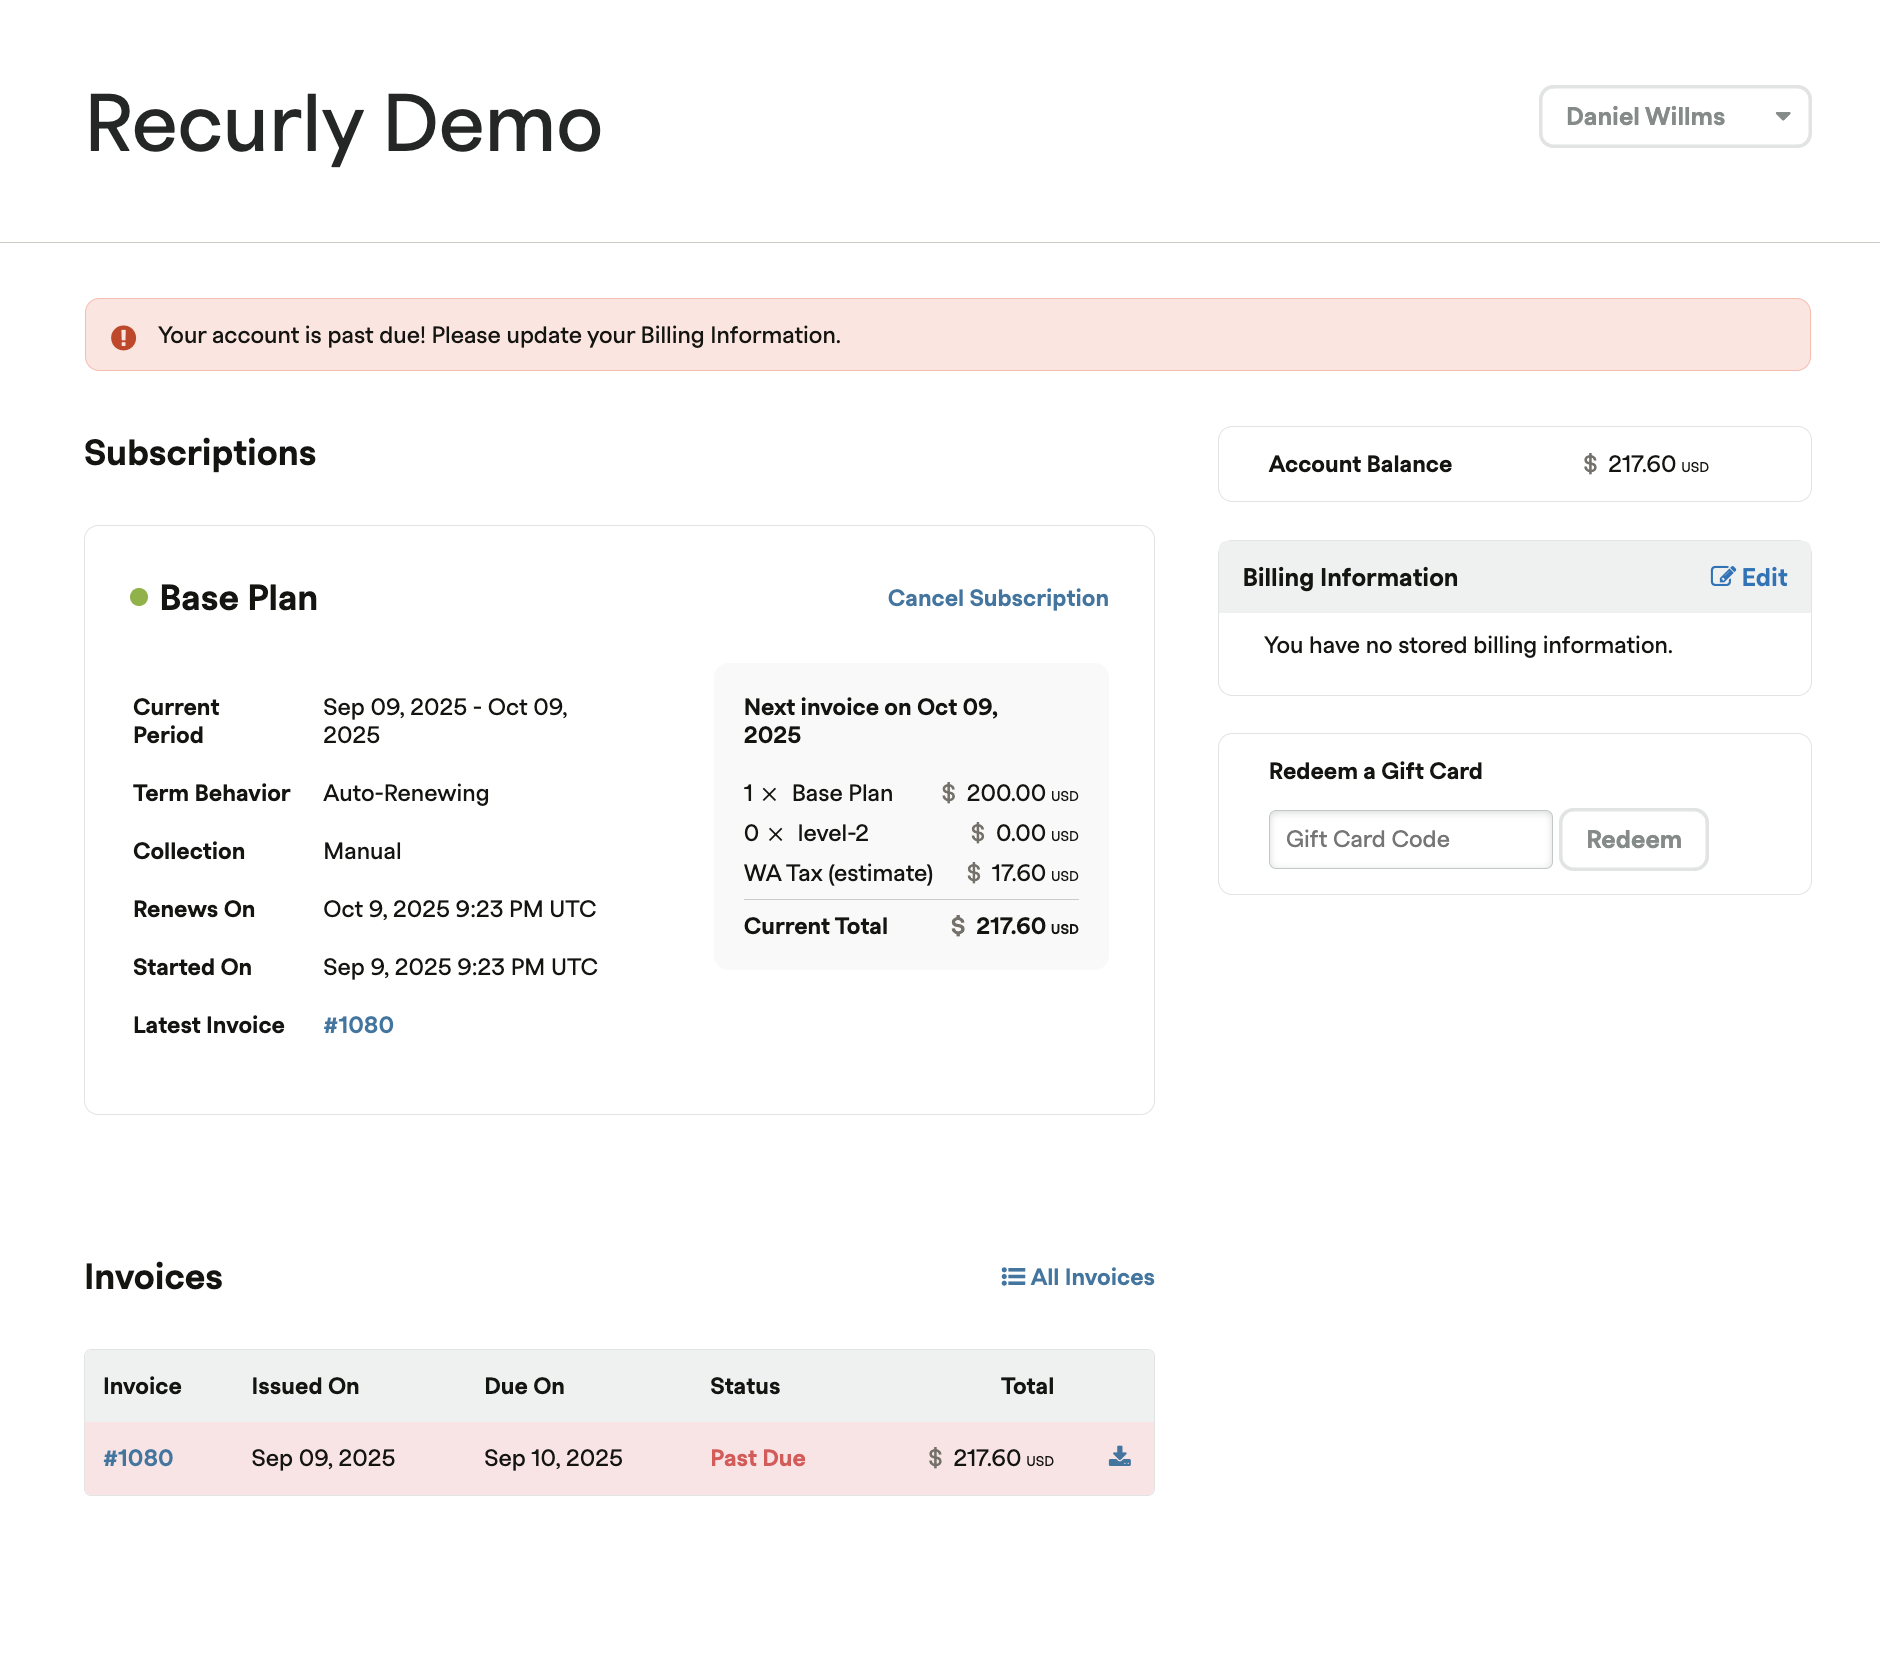Click the Redeem button
This screenshot has height=1662, width=1880.
click(1634, 839)
